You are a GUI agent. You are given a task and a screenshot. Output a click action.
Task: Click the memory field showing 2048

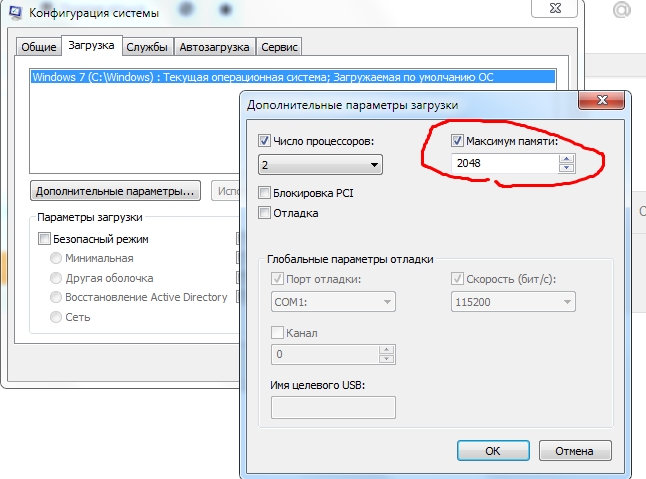coord(504,164)
